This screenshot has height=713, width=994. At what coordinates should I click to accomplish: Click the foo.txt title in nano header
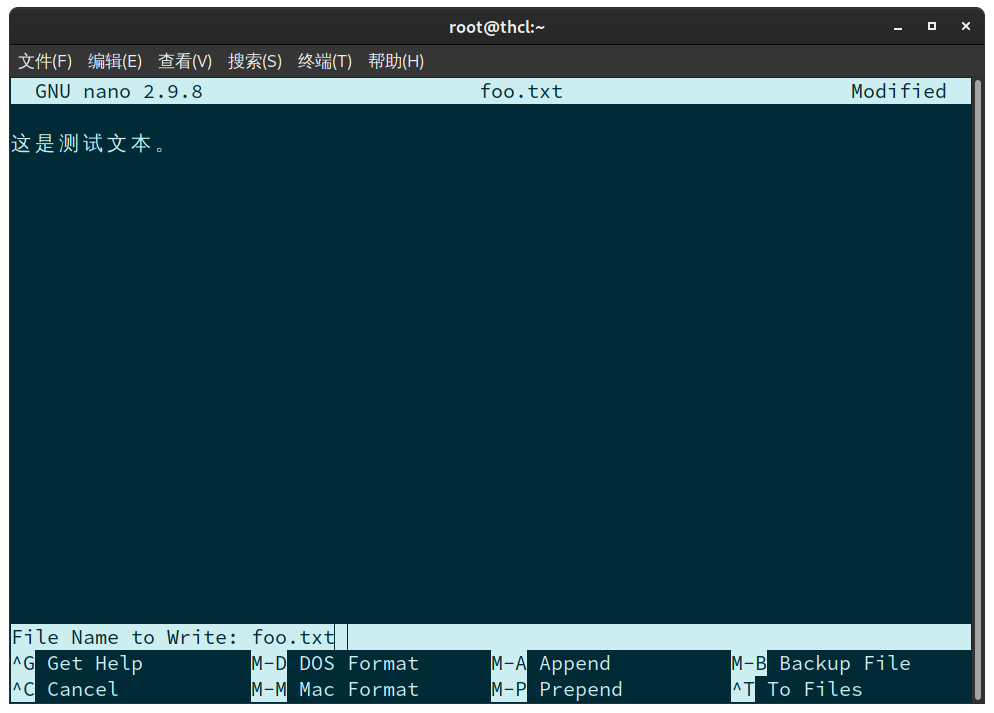pos(521,92)
